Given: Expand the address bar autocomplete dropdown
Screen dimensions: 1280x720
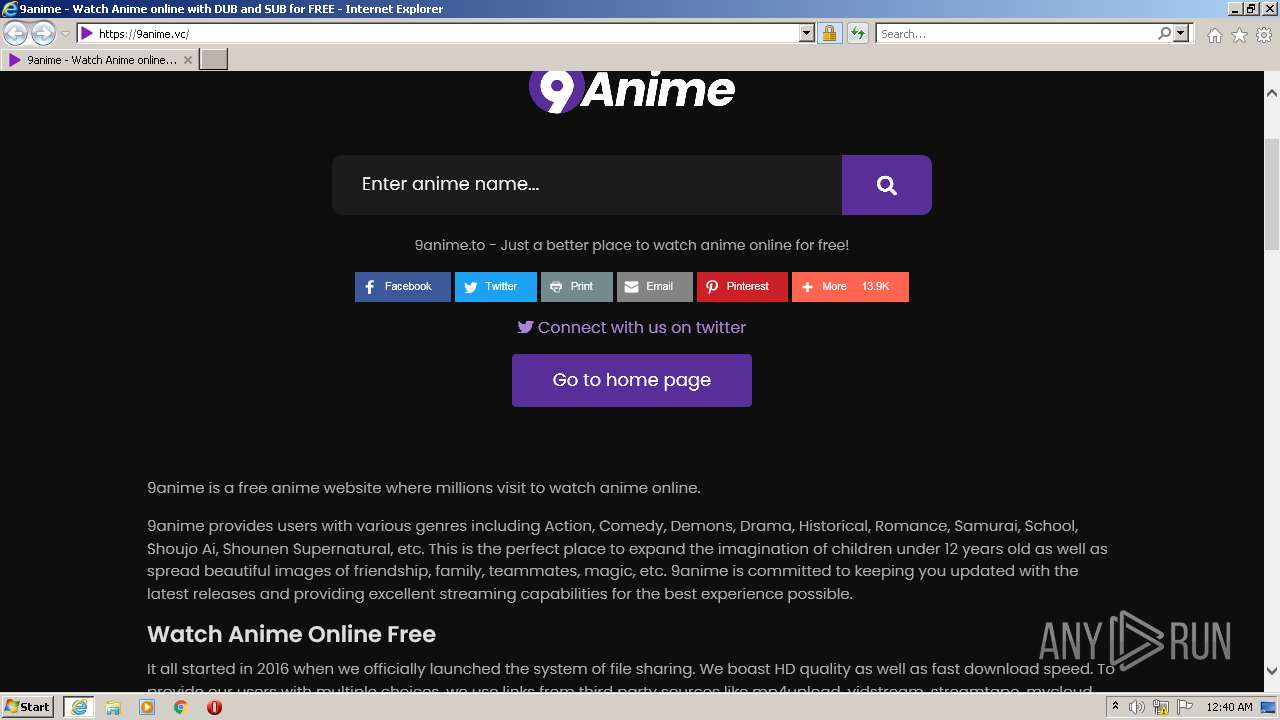Looking at the screenshot, I should (807, 33).
